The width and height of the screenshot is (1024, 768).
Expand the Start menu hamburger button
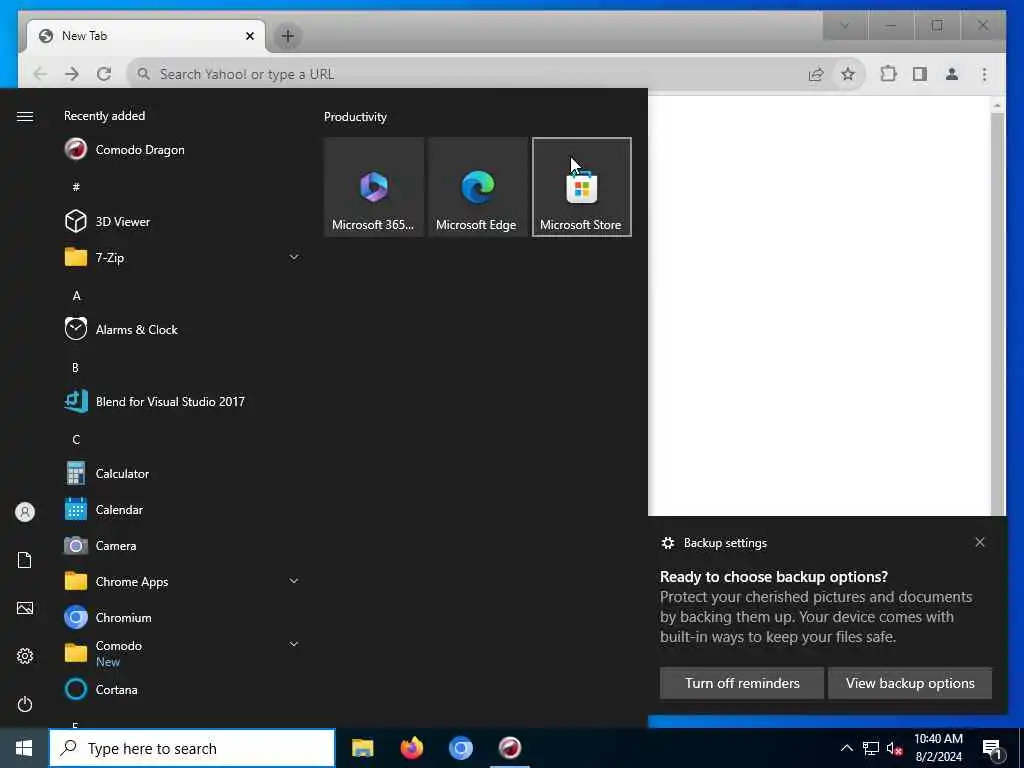[x=25, y=116]
